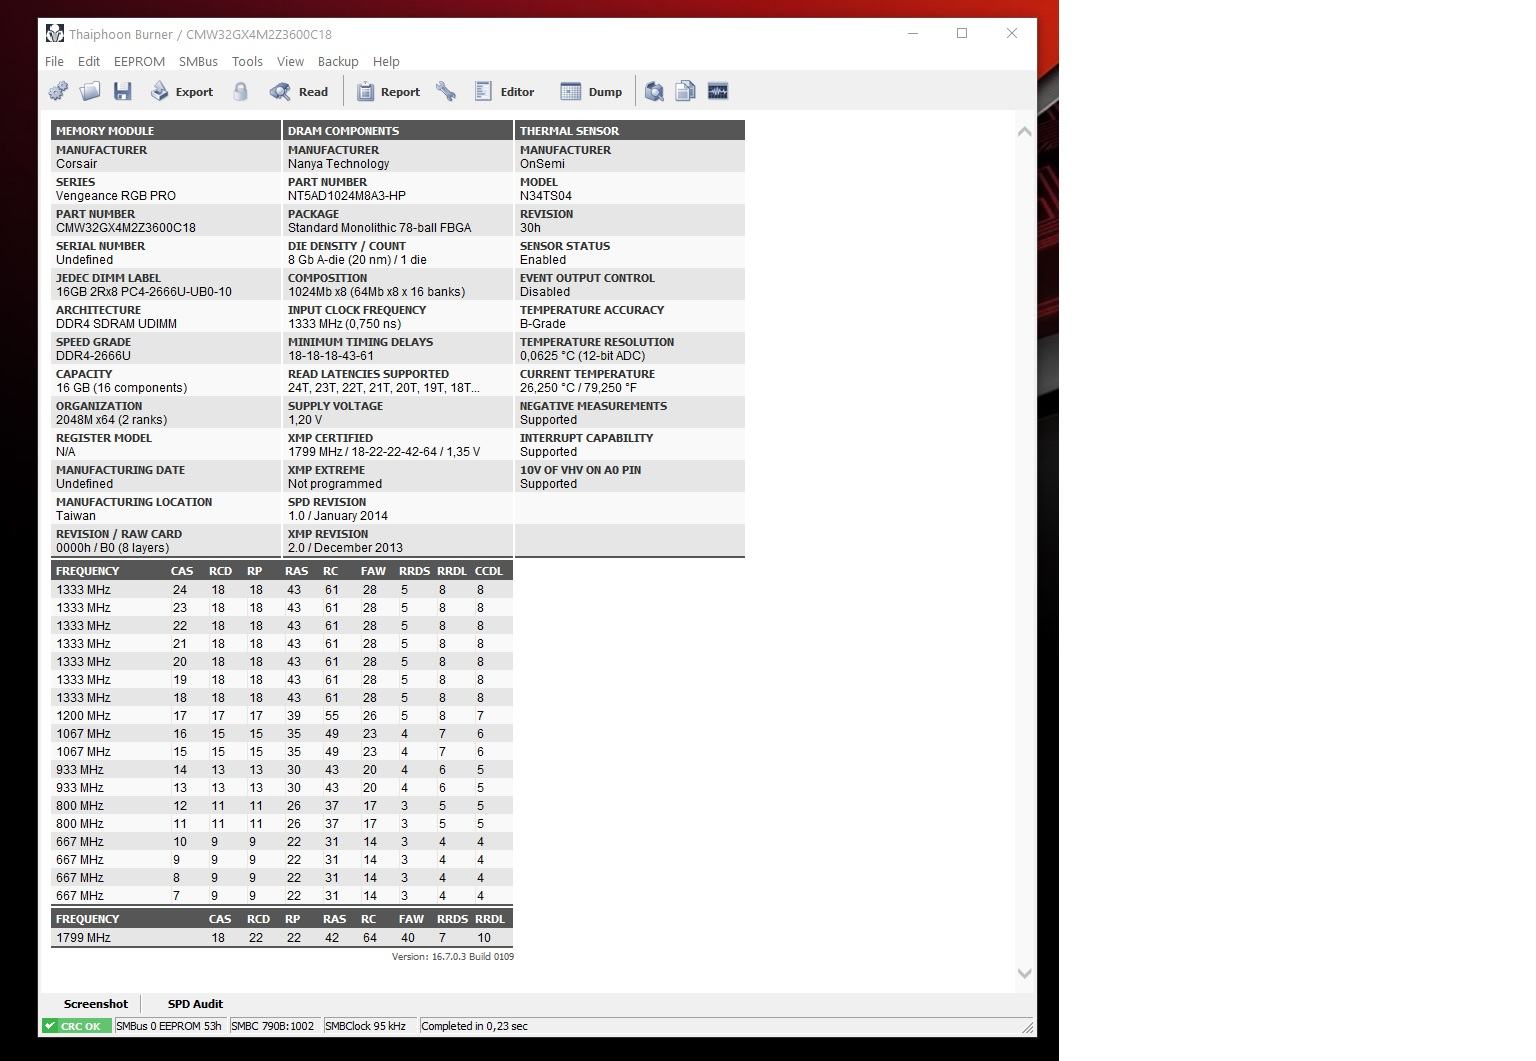Screen dimensions: 1536x1061
Task: Open the View menu
Action: coord(290,61)
